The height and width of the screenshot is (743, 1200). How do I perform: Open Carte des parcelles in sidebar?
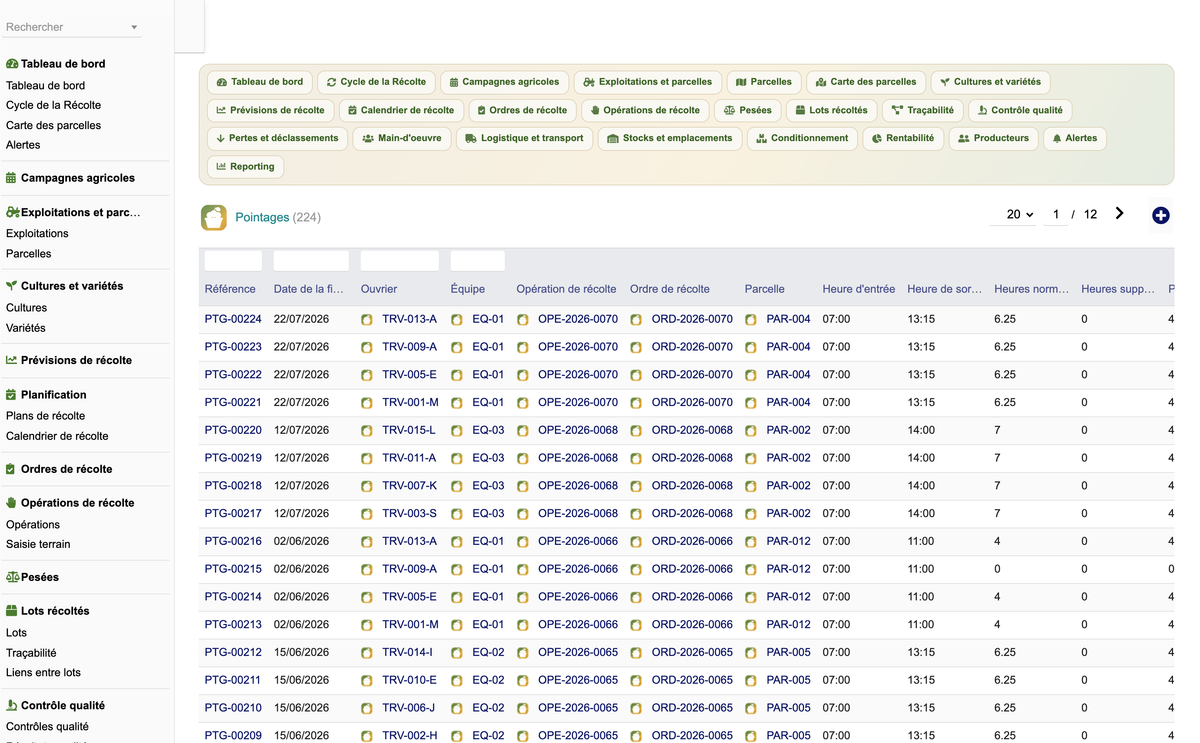click(x=53, y=125)
